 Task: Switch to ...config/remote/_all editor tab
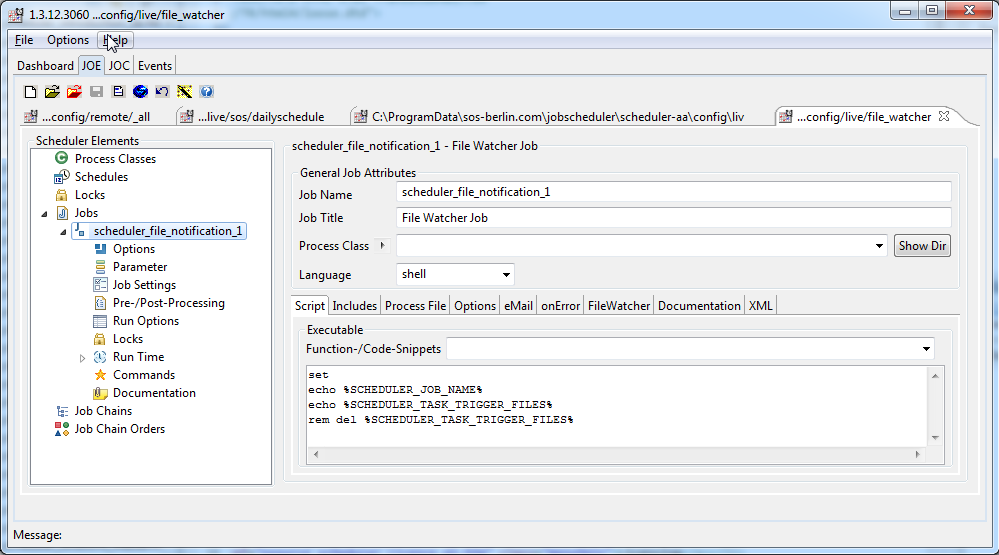(87, 117)
